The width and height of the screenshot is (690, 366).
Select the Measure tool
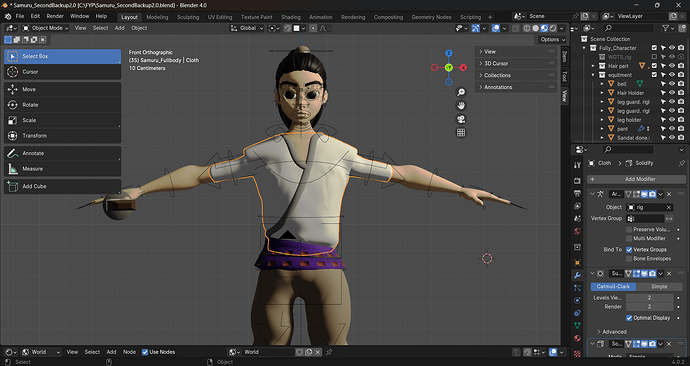[x=62, y=168]
